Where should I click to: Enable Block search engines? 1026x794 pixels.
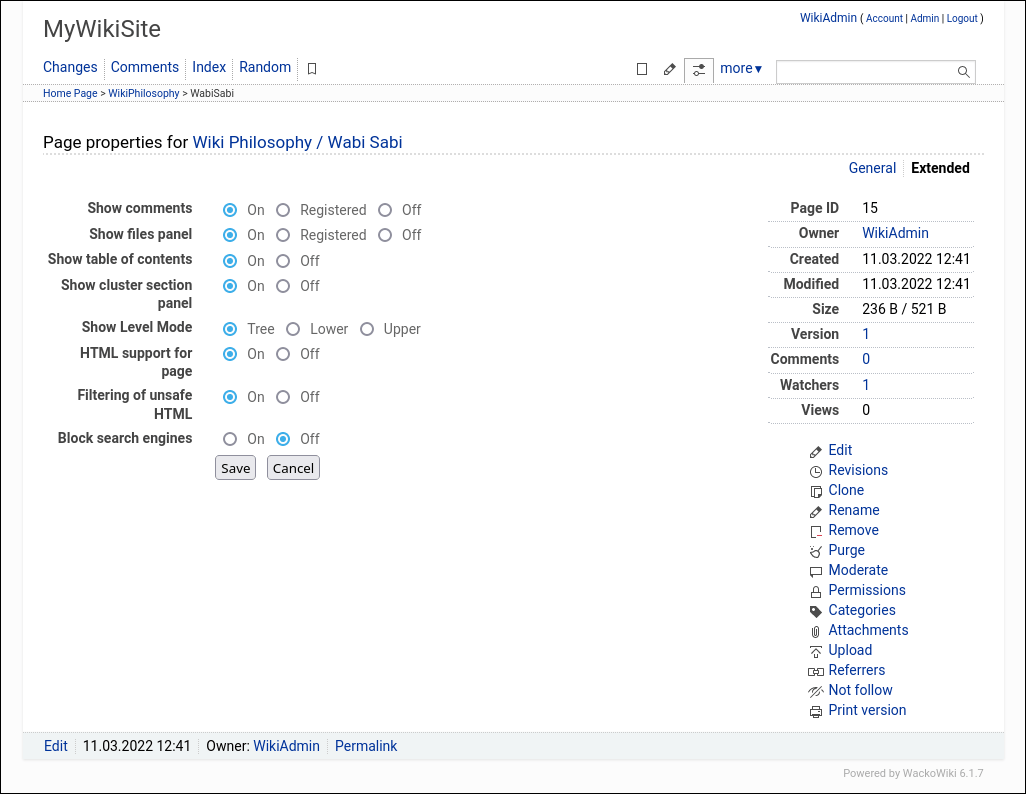pyautogui.click(x=230, y=438)
